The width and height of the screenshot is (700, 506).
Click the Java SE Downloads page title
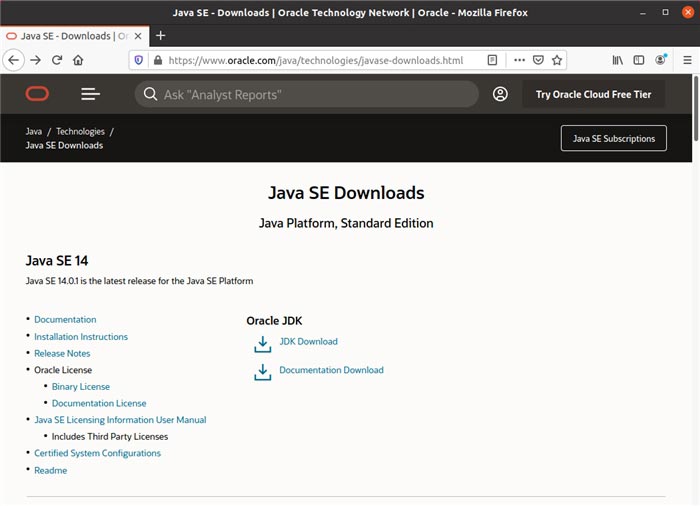point(346,193)
